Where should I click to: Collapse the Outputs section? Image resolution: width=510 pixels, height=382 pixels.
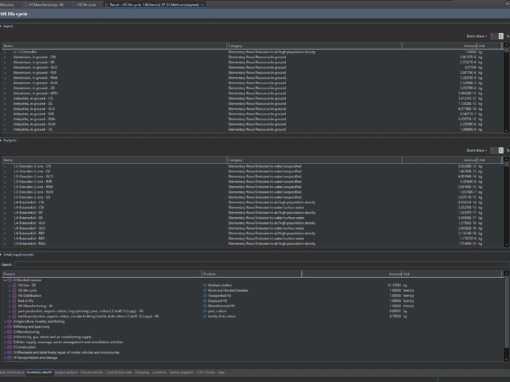tap(1, 140)
